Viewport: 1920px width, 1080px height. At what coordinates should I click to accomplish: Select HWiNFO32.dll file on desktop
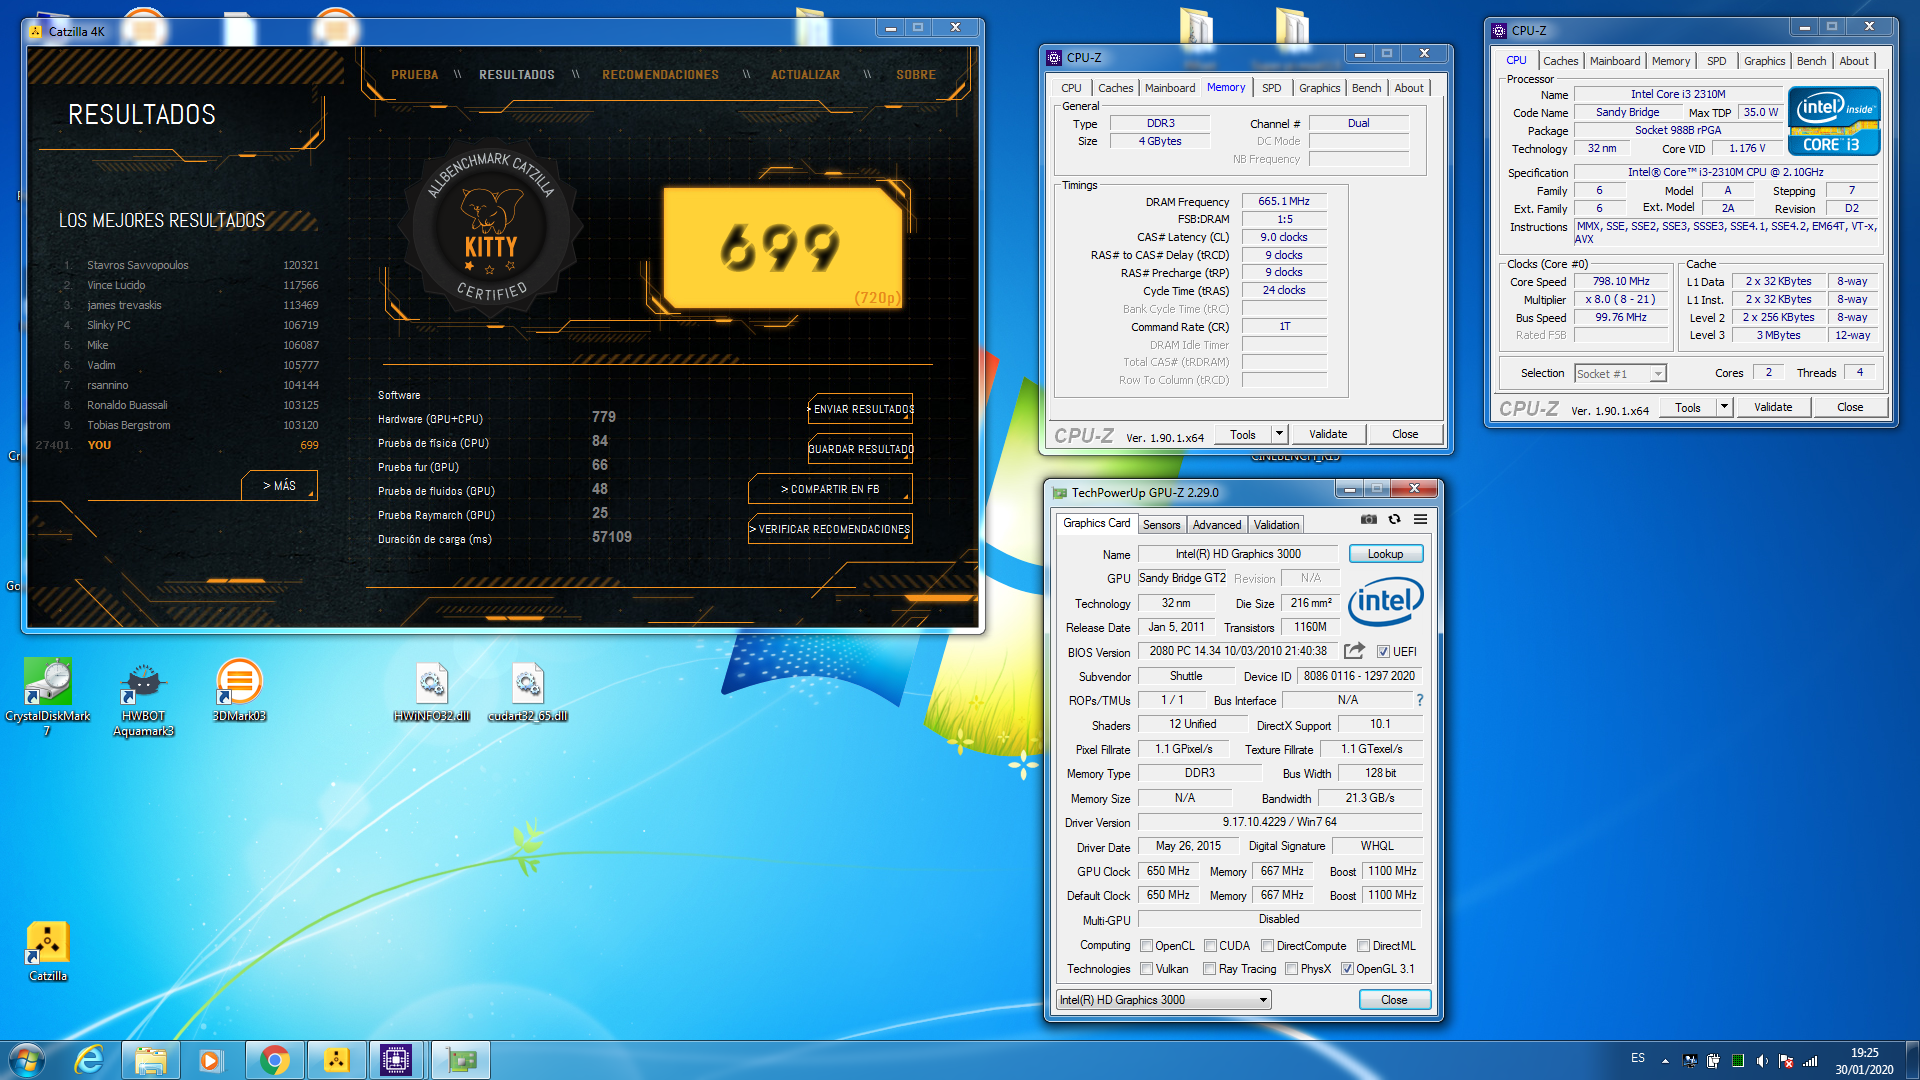pos(431,691)
